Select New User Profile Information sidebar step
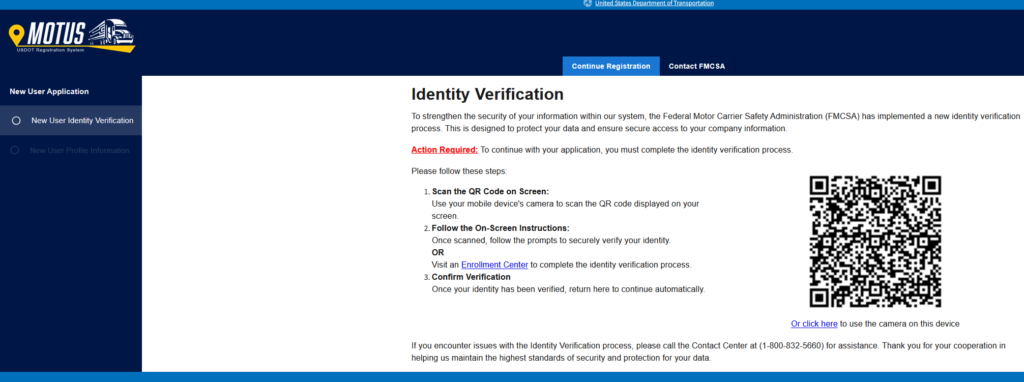This screenshot has width=1024, height=382. pos(71,150)
